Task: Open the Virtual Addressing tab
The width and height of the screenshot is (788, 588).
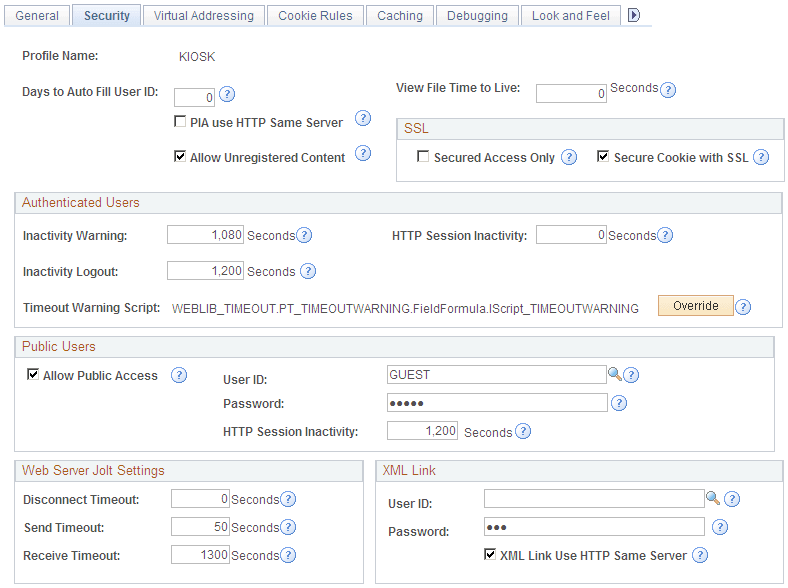Action: point(204,16)
